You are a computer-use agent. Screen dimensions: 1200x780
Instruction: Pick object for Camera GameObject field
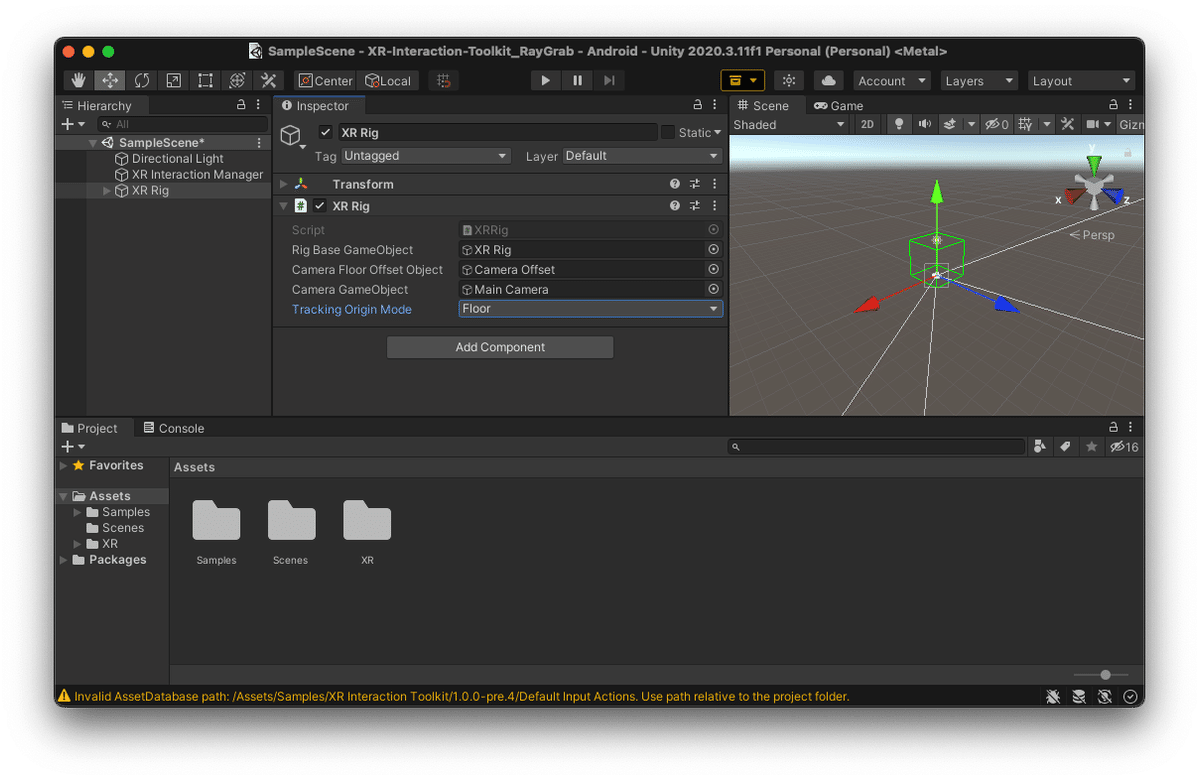pyautogui.click(x=714, y=289)
